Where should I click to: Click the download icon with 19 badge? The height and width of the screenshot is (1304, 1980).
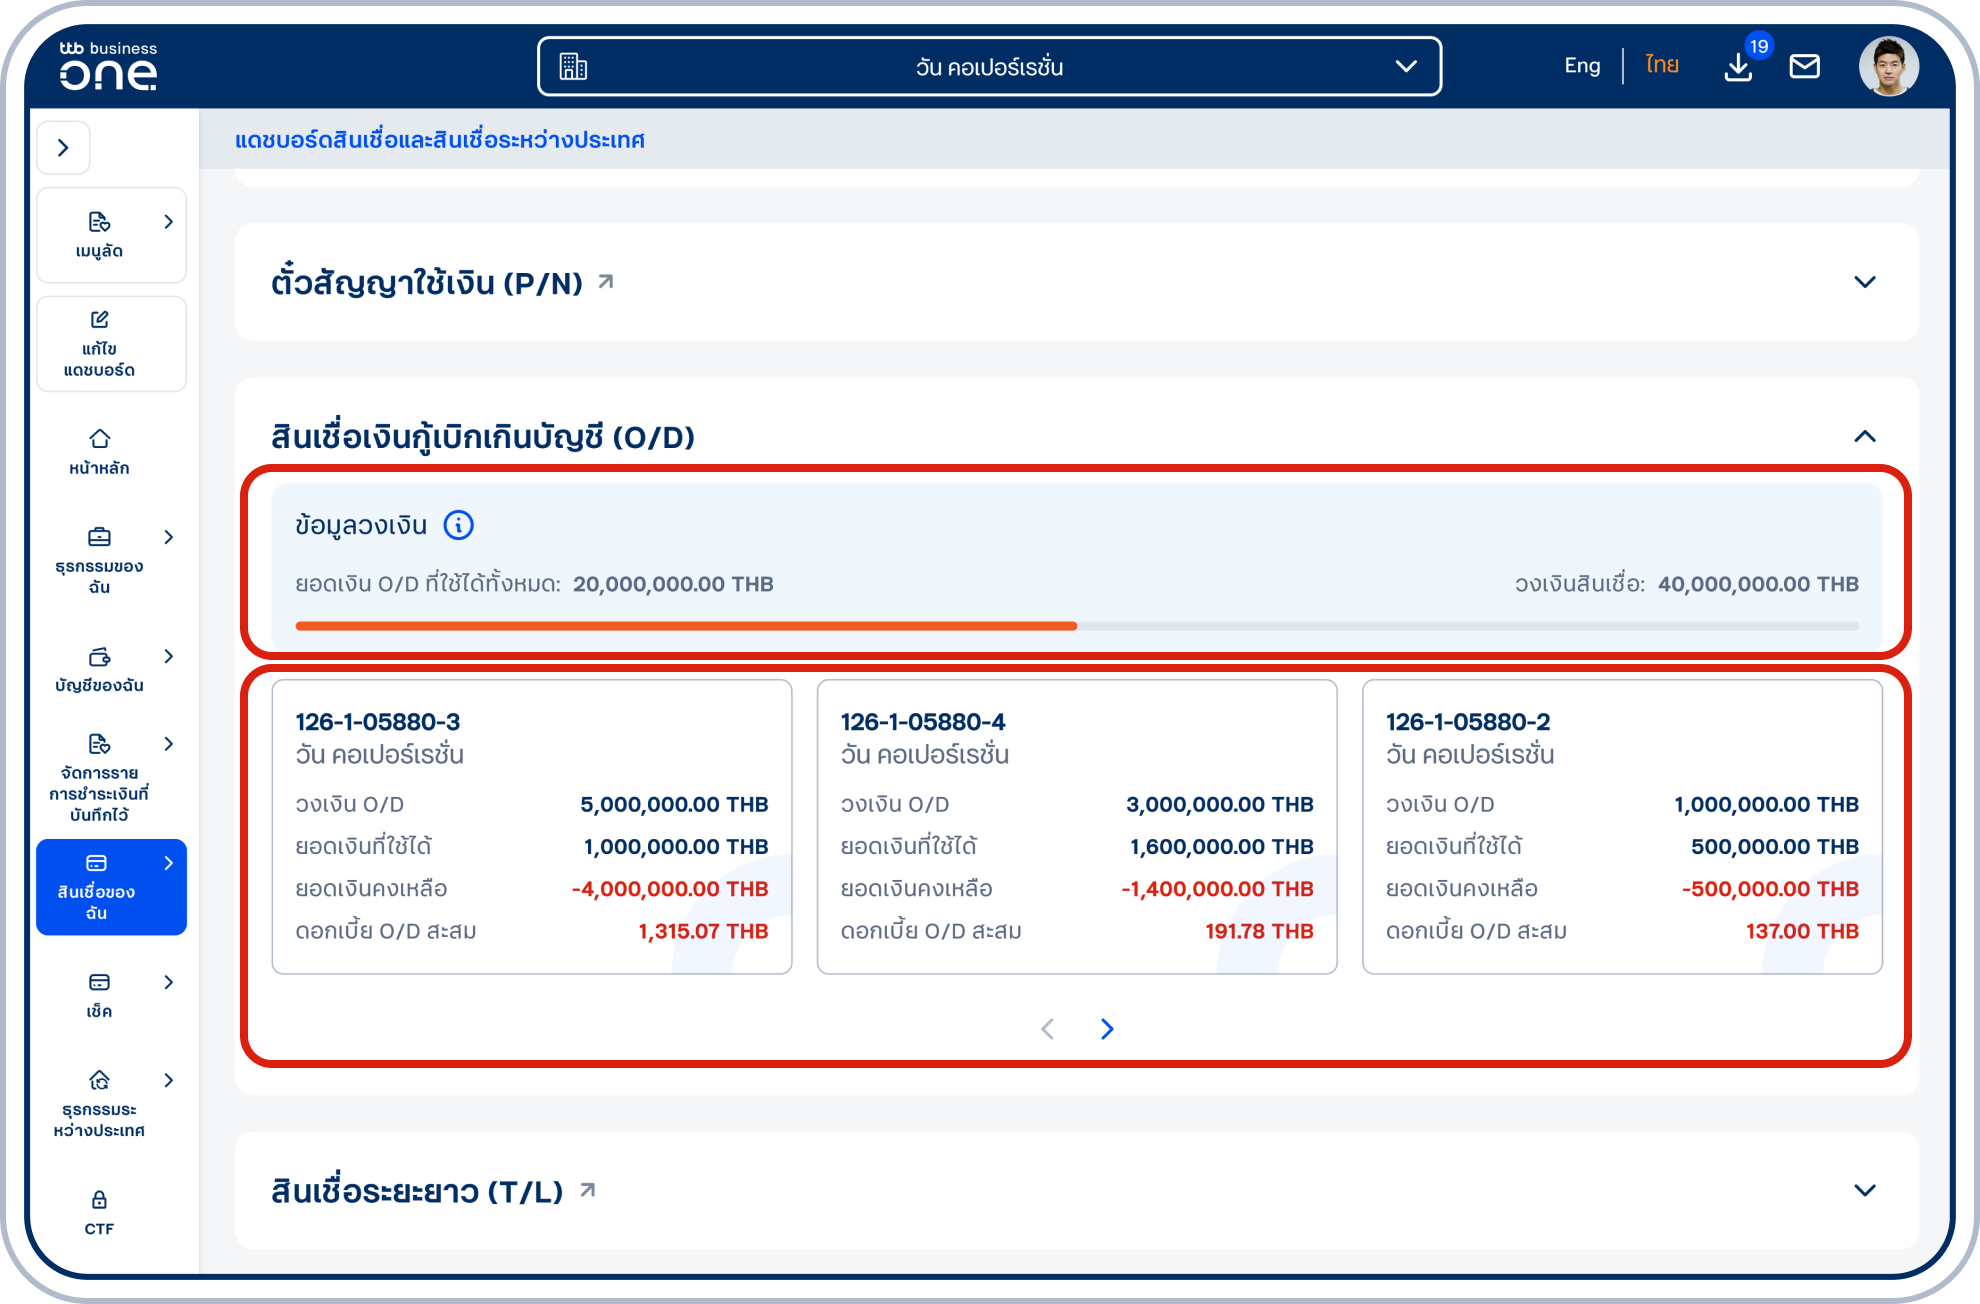(x=1738, y=67)
